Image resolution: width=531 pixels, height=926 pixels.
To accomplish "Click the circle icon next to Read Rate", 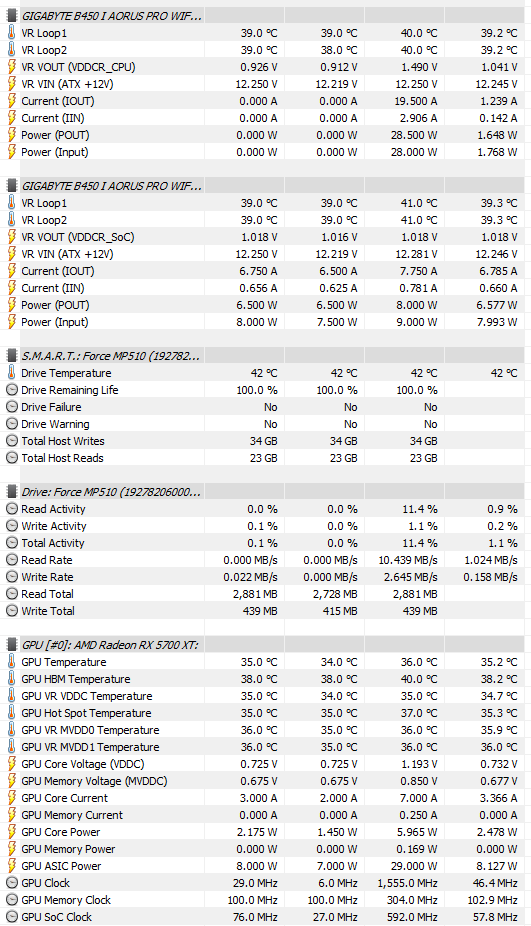I will tap(12, 560).
